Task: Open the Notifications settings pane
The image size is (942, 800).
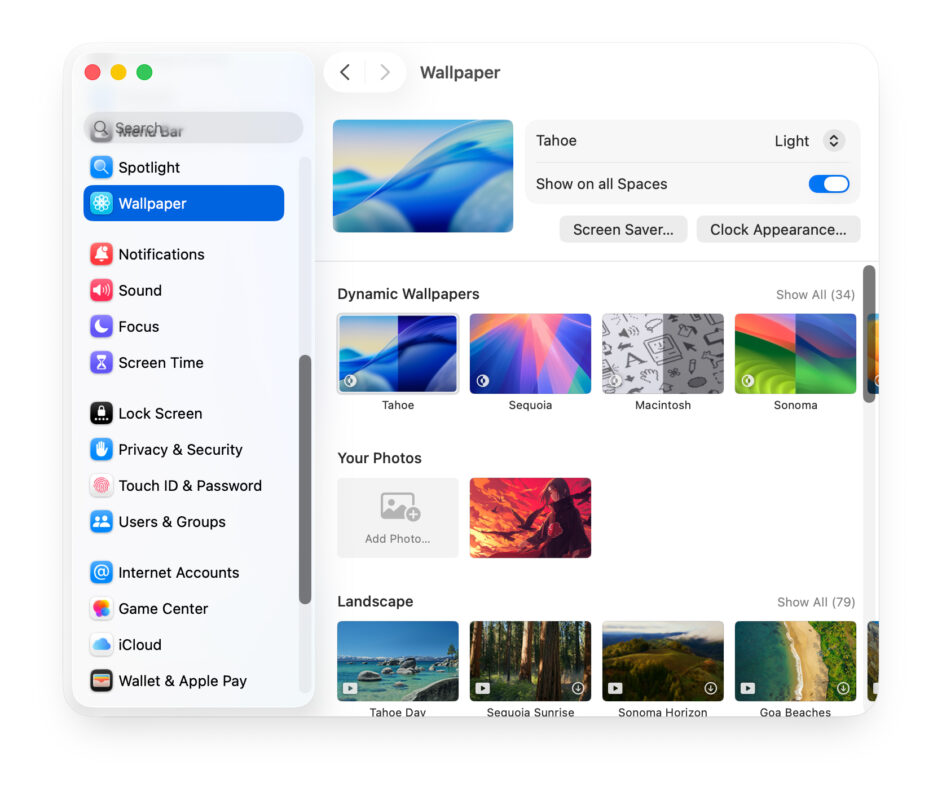Action: [184, 254]
